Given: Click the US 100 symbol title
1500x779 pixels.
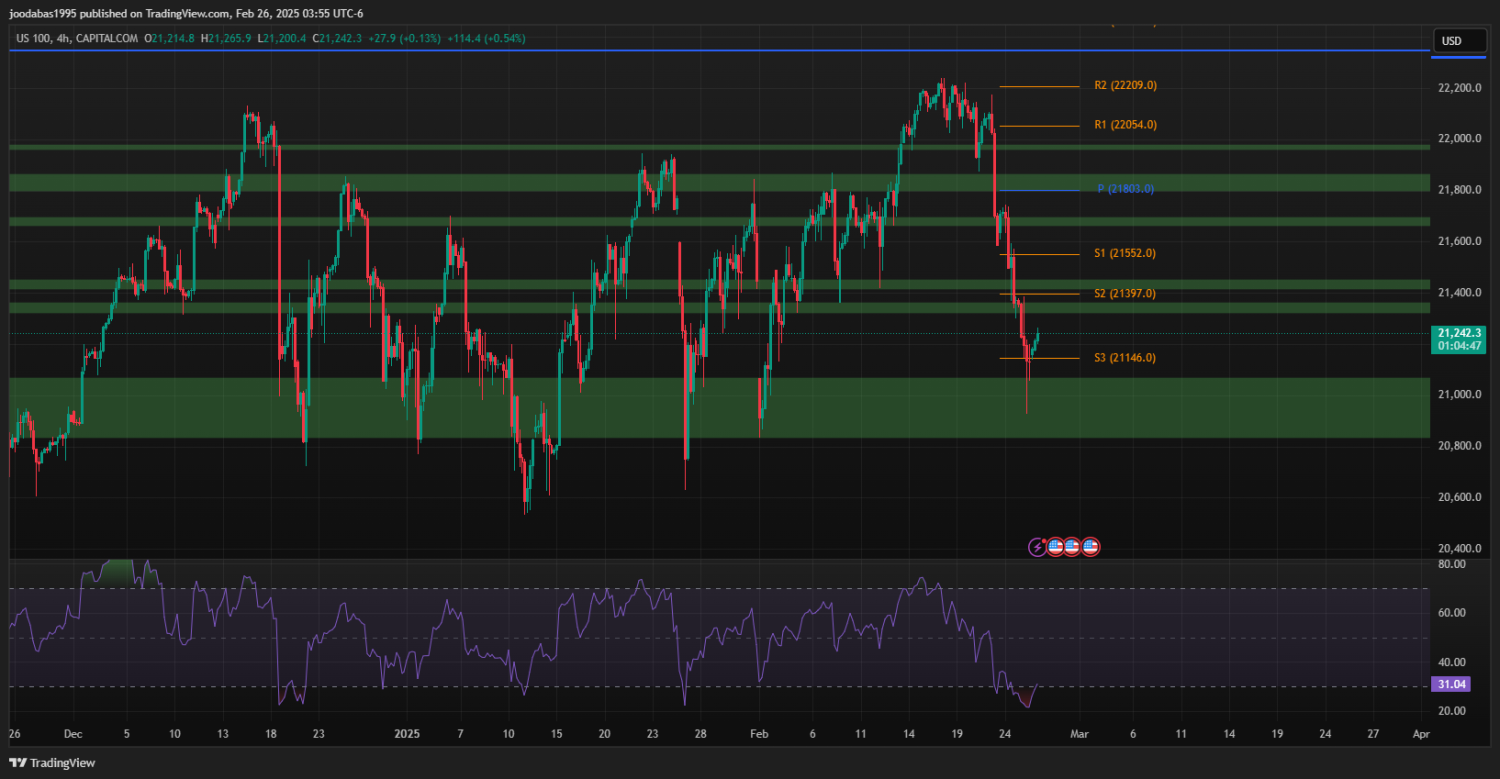Looking at the screenshot, I should click(x=37, y=39).
